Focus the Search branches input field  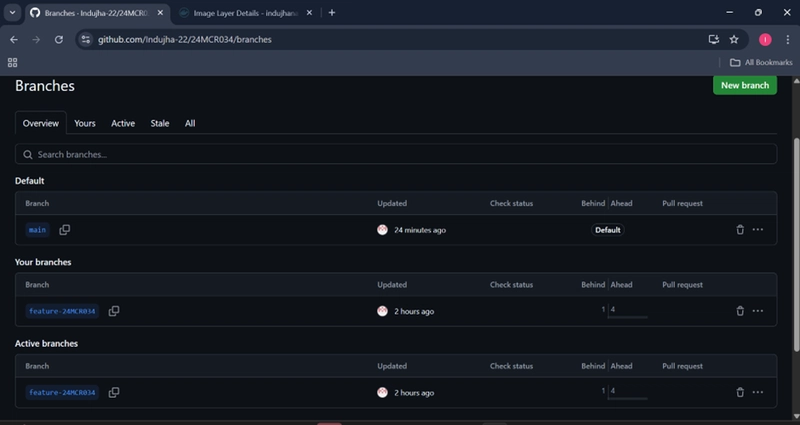tap(396, 154)
